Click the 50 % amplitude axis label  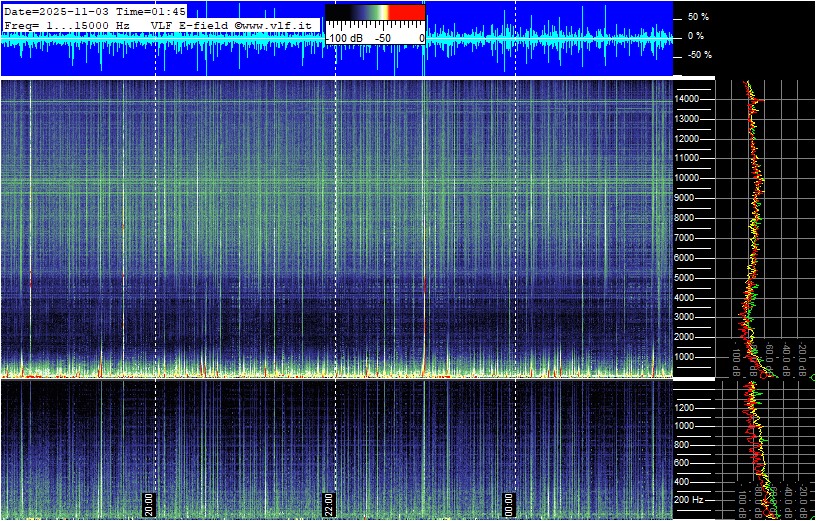point(697,17)
